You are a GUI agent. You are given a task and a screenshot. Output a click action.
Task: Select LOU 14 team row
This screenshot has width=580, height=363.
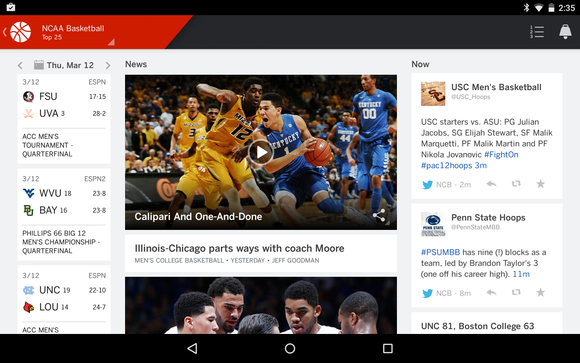(64, 307)
